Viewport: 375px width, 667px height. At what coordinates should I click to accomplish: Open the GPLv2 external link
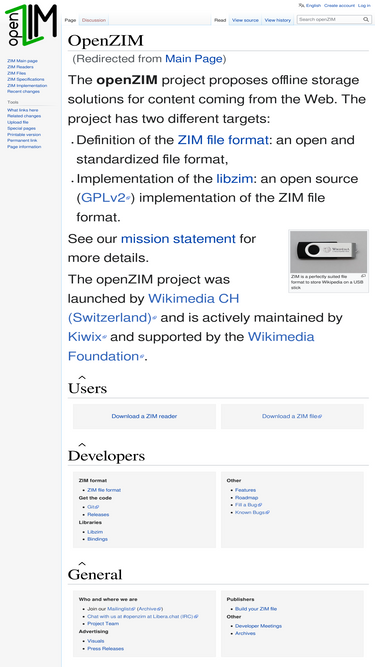tap(105, 198)
